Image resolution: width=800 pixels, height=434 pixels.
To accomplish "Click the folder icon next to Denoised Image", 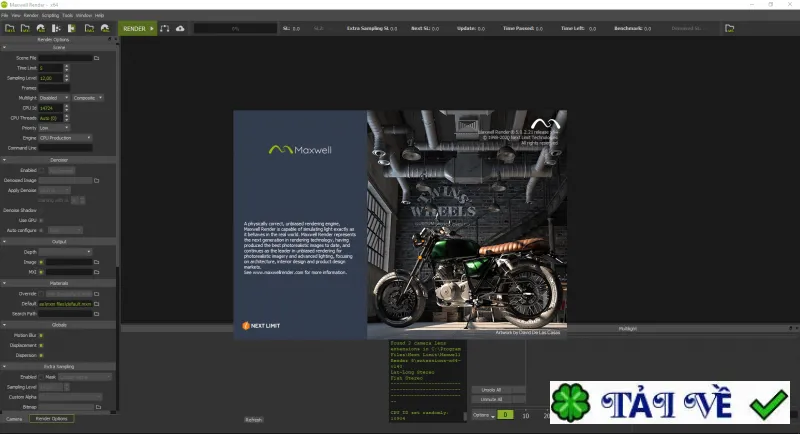I will [x=96, y=181].
